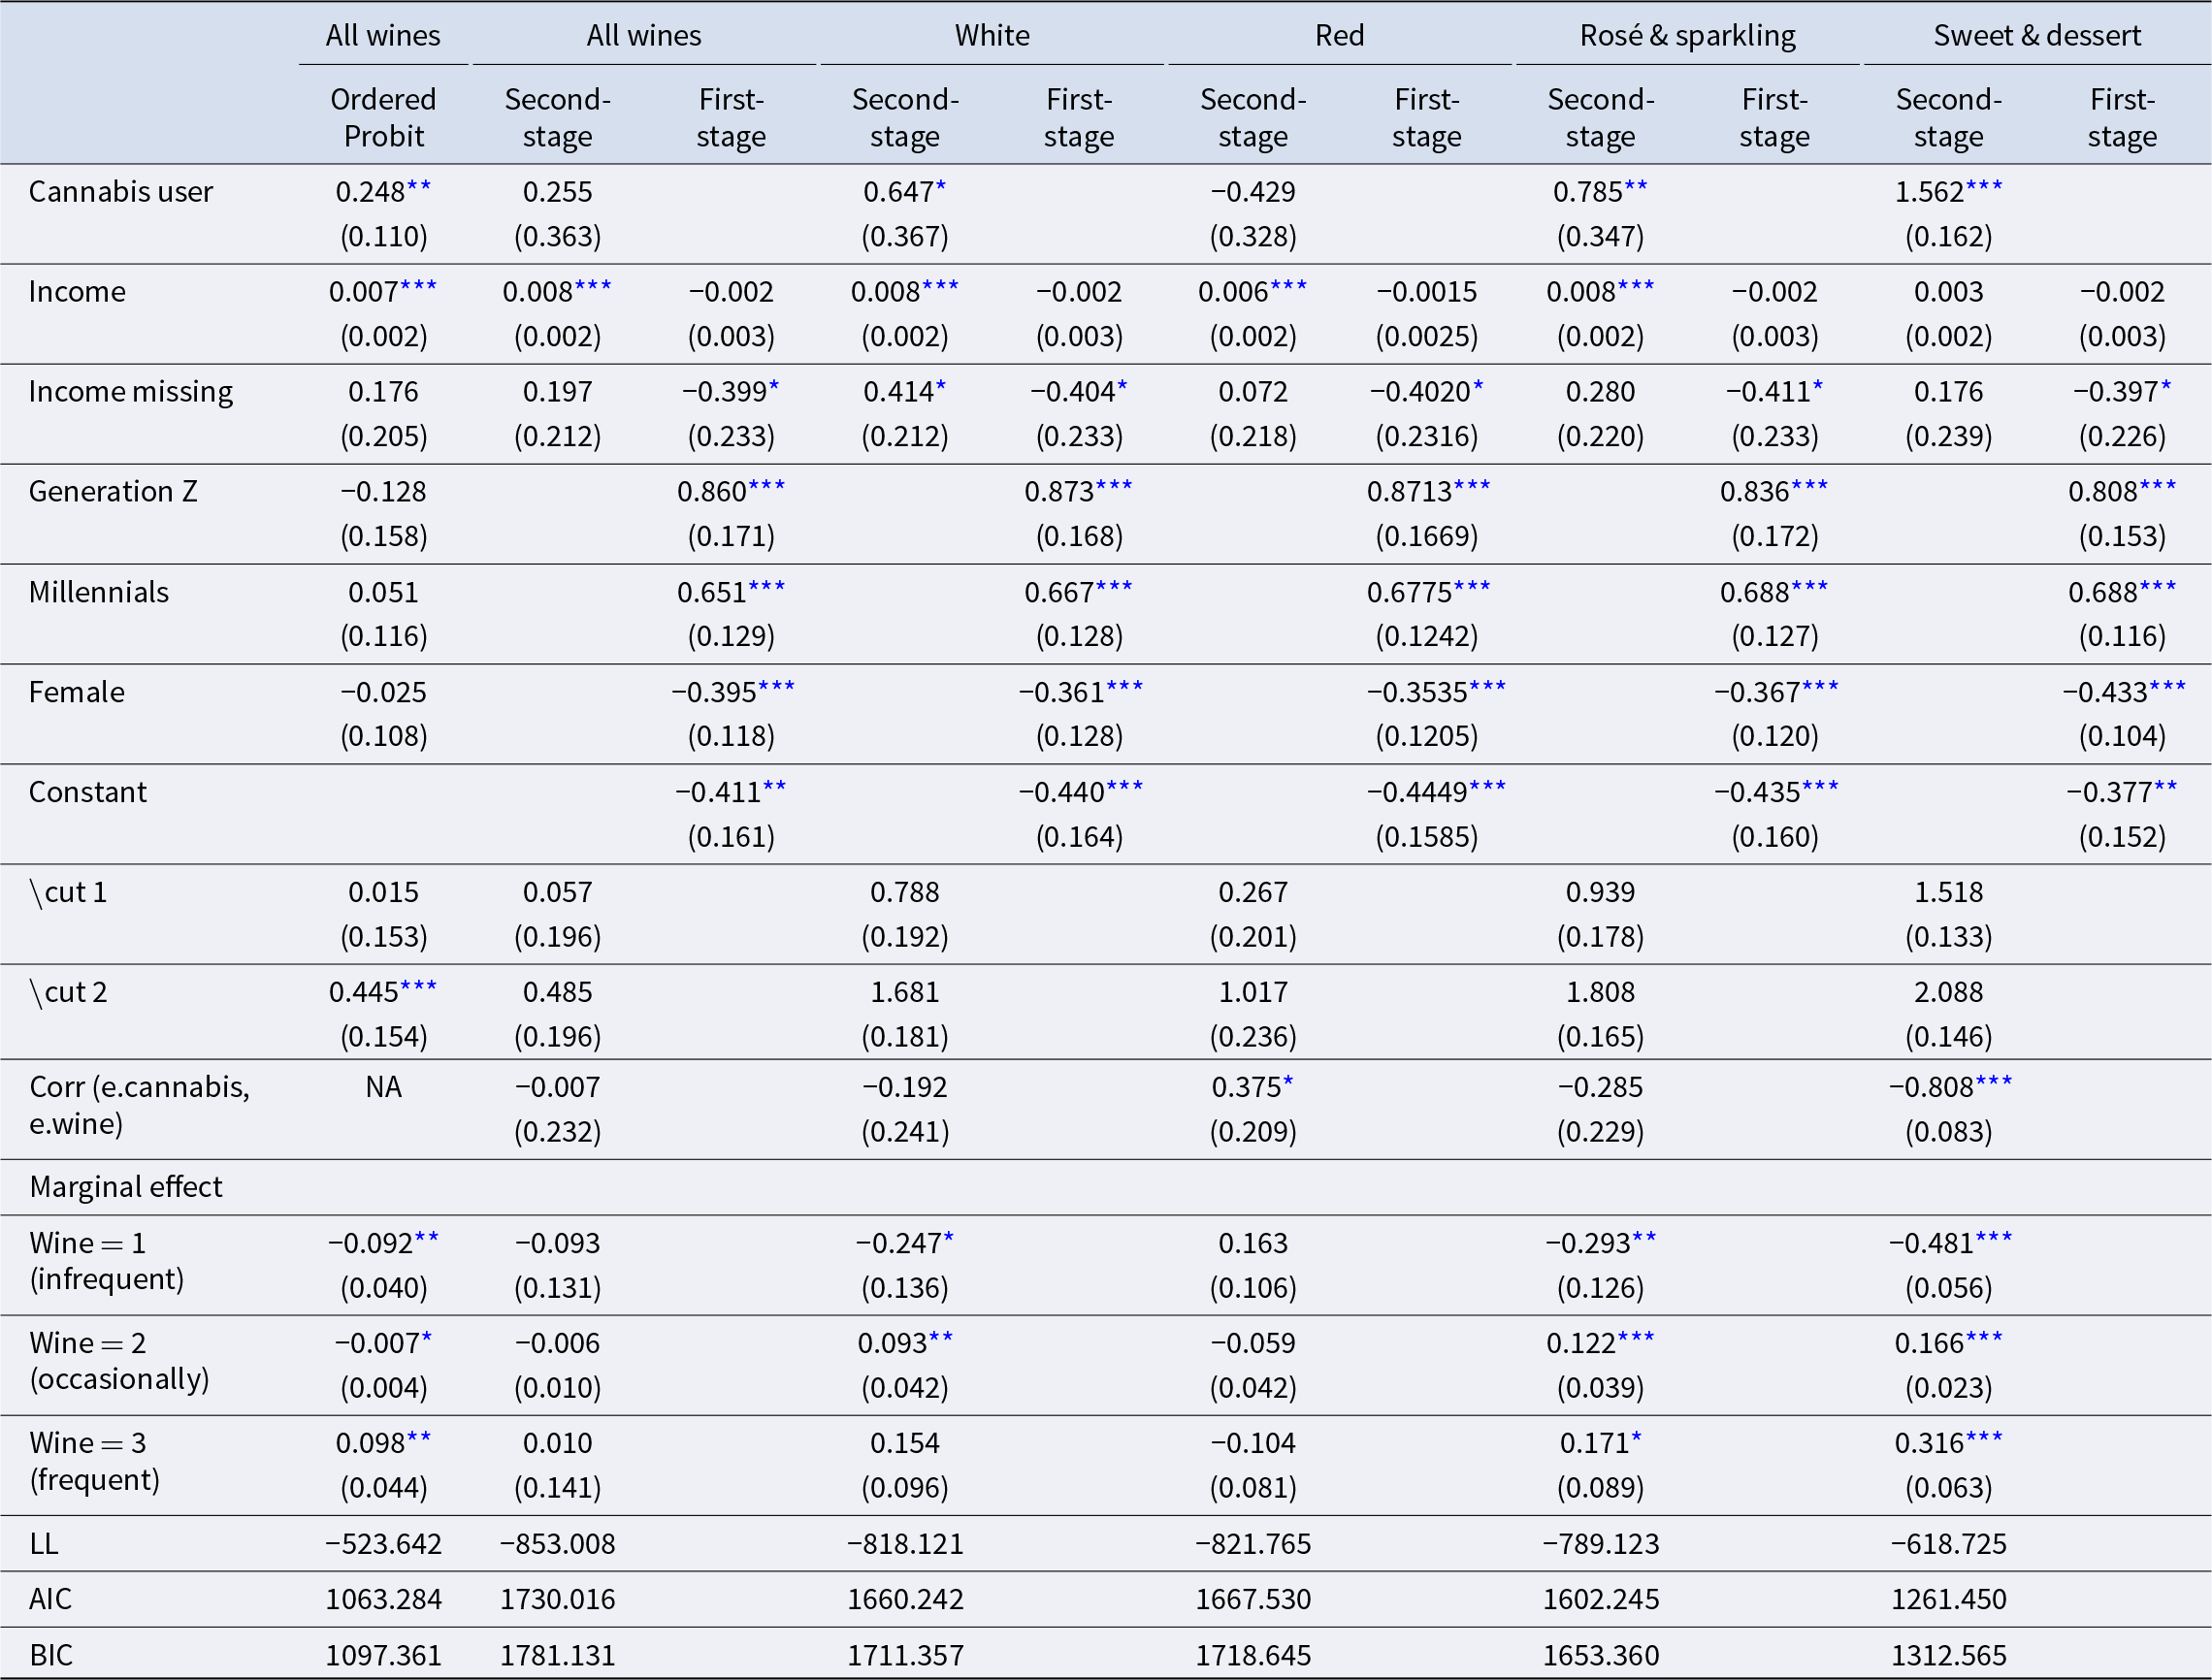Select the BIC value 1312.565
Image resolution: width=2212 pixels, height=1680 pixels.
[x=1948, y=1655]
